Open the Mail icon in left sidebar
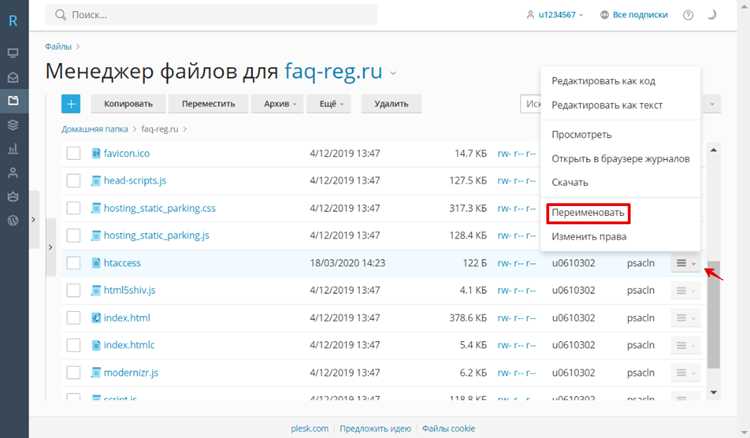 click(x=13, y=77)
